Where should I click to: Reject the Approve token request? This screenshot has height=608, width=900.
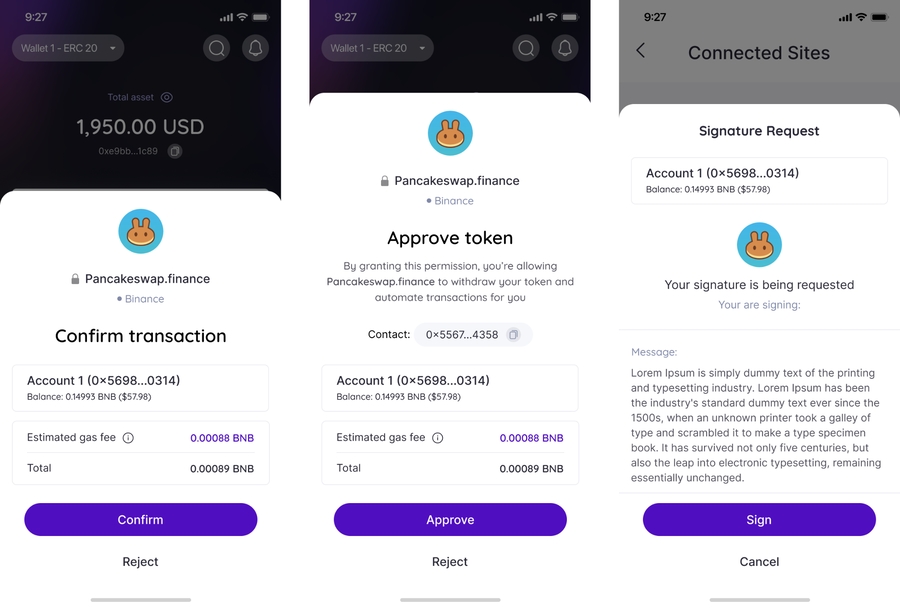tap(449, 561)
